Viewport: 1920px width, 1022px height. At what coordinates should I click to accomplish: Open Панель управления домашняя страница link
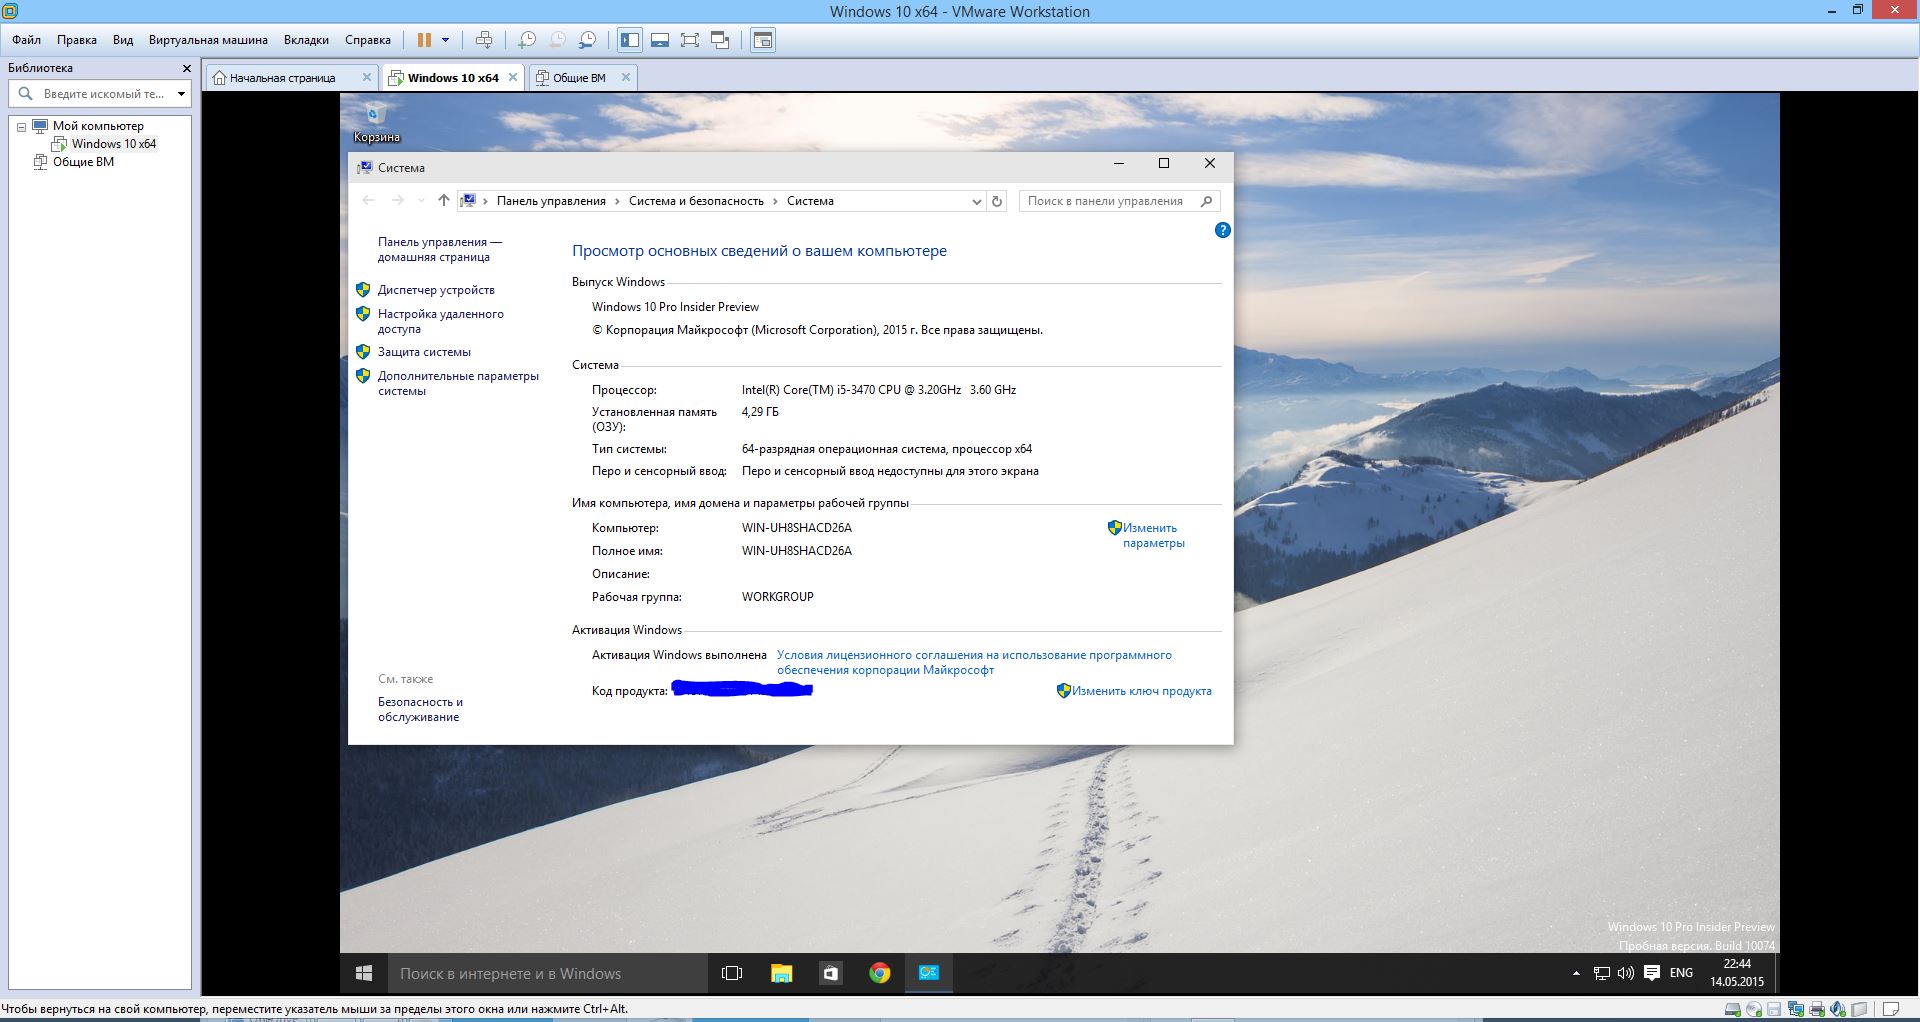tap(440, 249)
